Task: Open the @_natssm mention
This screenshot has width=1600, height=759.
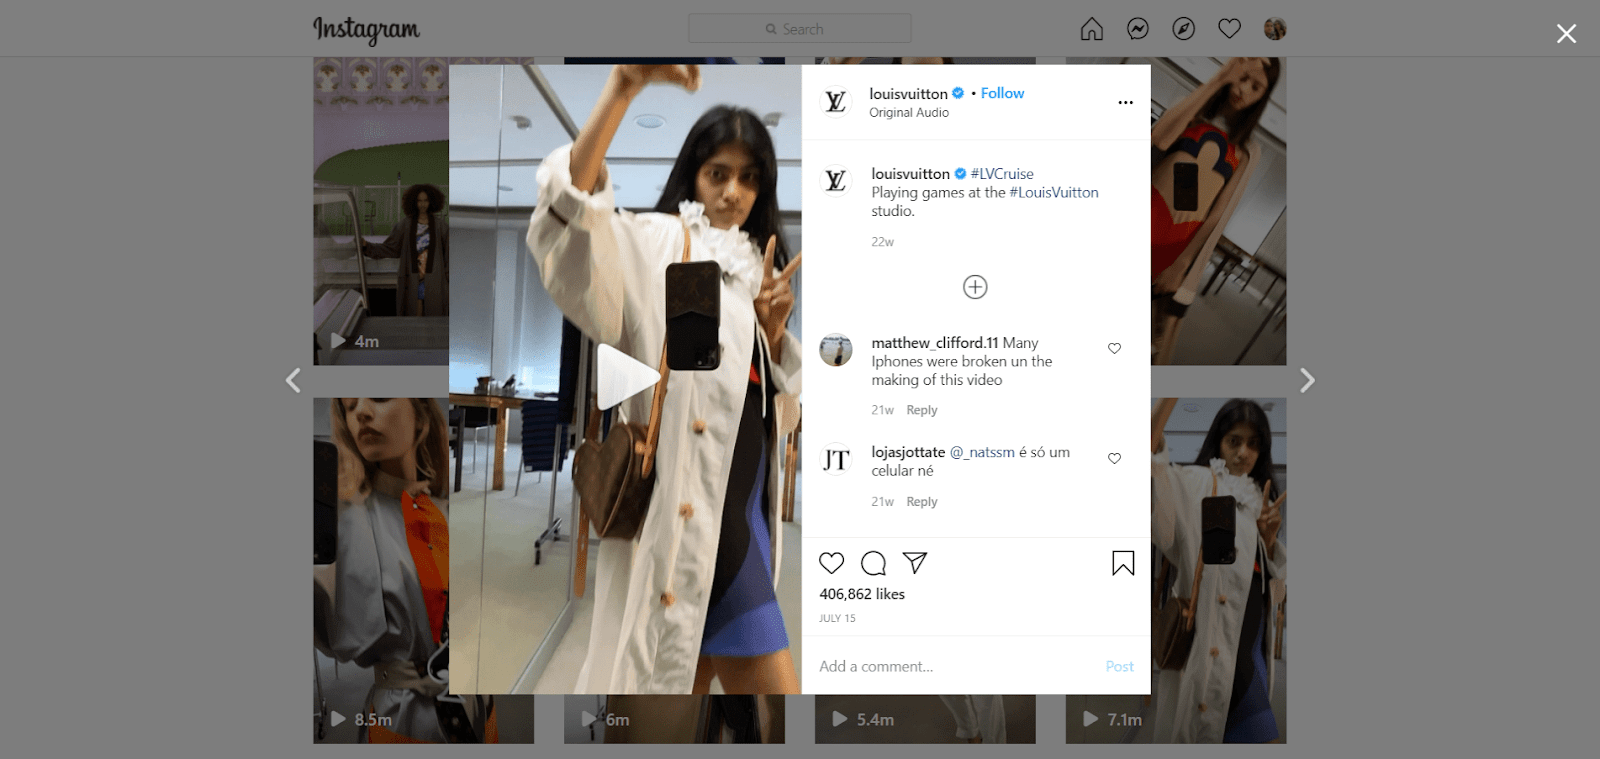Action: click(982, 453)
